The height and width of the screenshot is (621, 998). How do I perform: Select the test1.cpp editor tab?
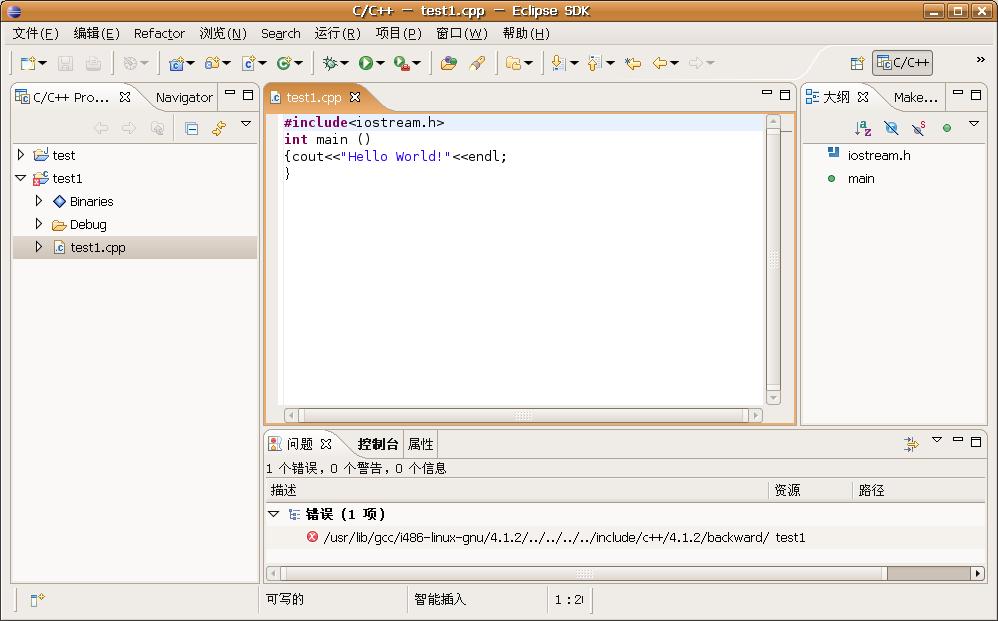(x=314, y=97)
